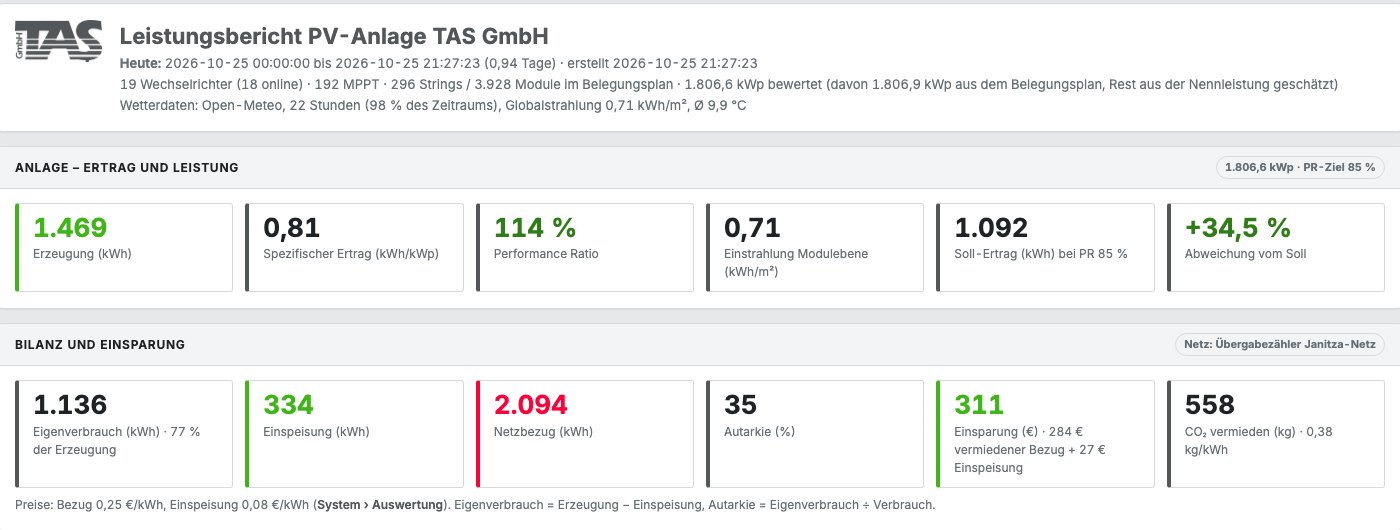Click the Erzeugung (kWh) card value 1.469
Viewport: 1400px width, 530px height.
point(70,228)
